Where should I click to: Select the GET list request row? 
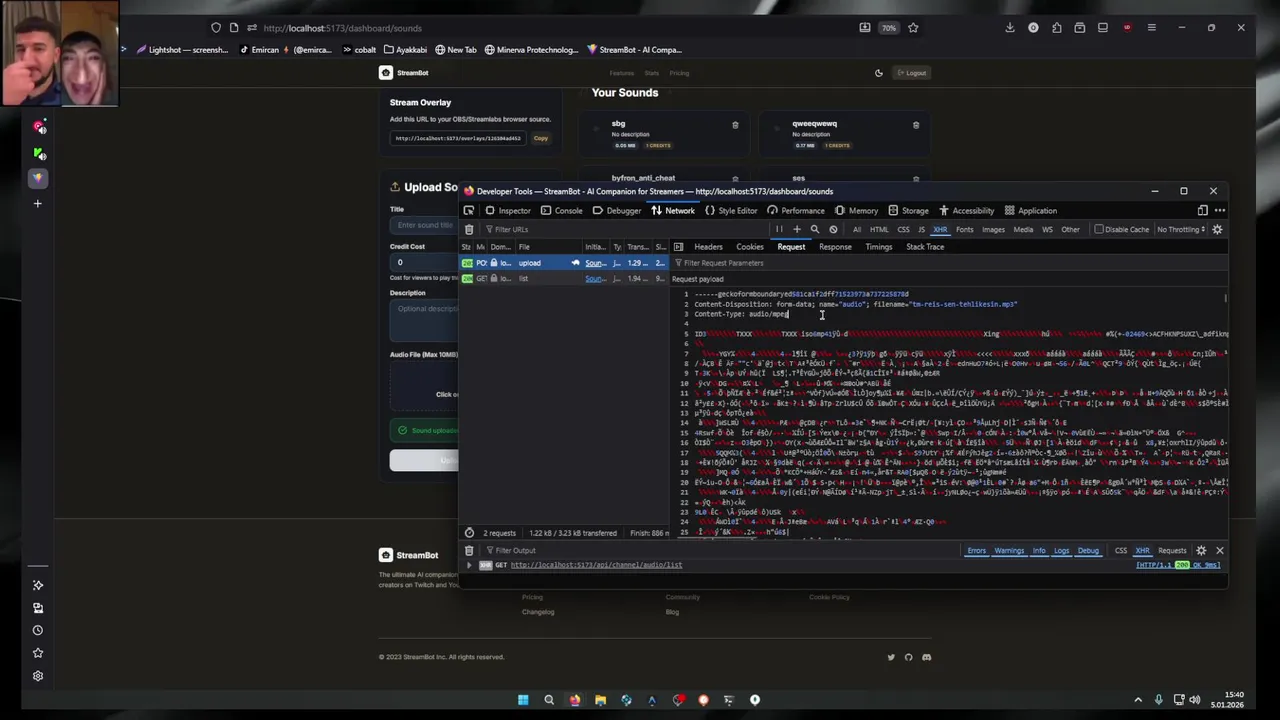click(564, 279)
